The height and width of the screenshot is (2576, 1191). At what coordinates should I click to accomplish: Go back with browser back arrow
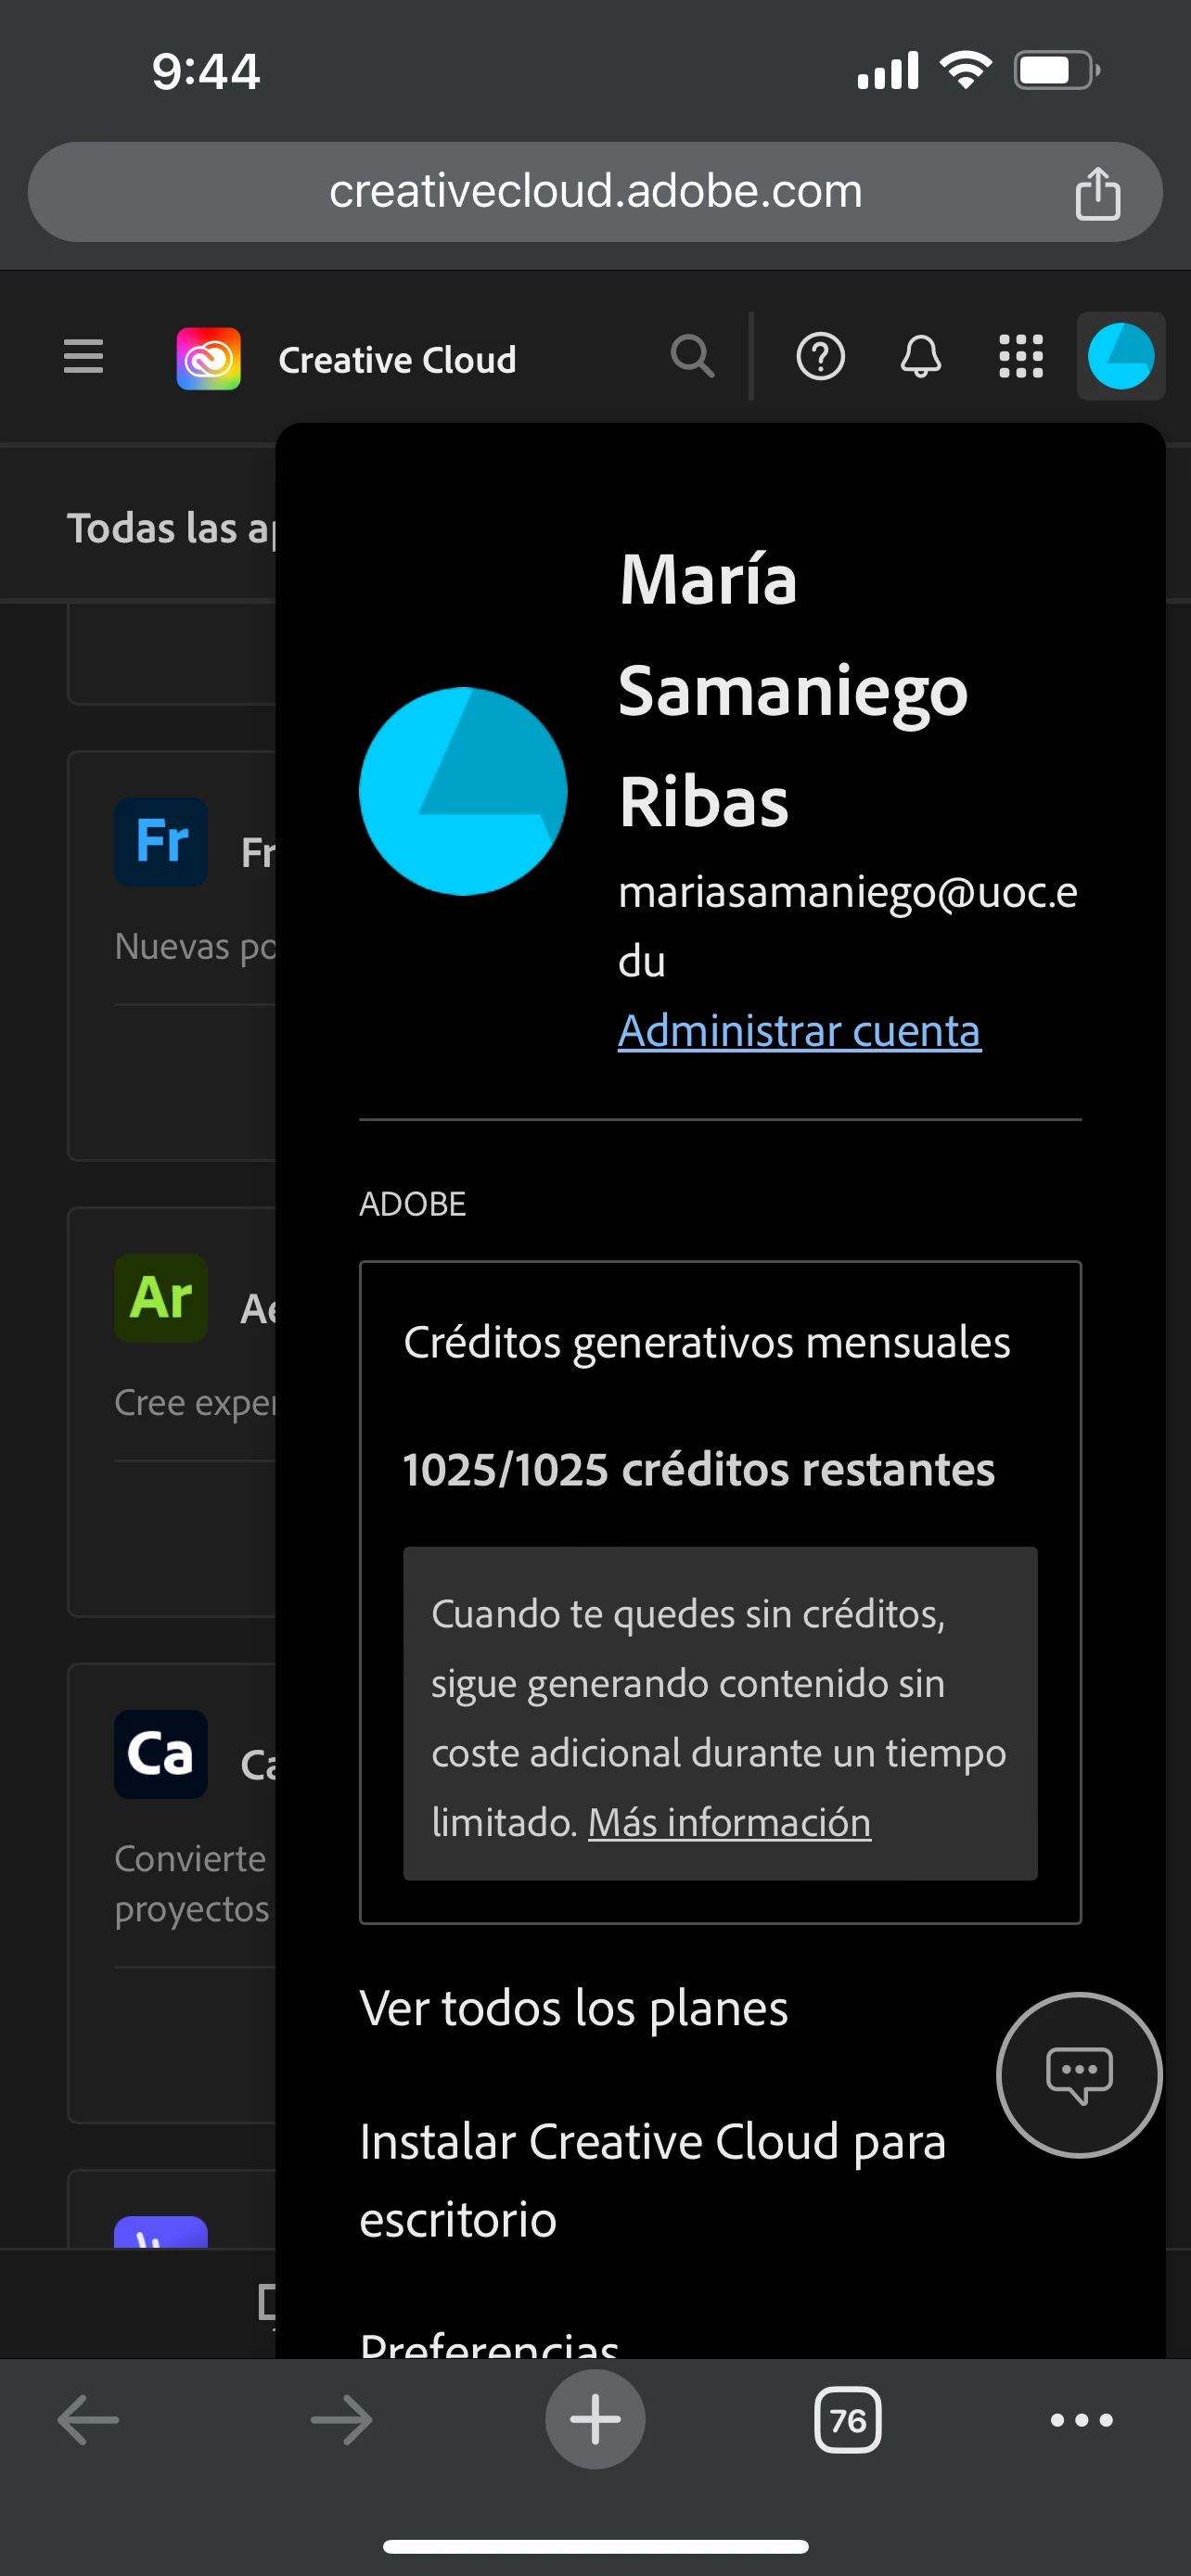pyautogui.click(x=88, y=2420)
